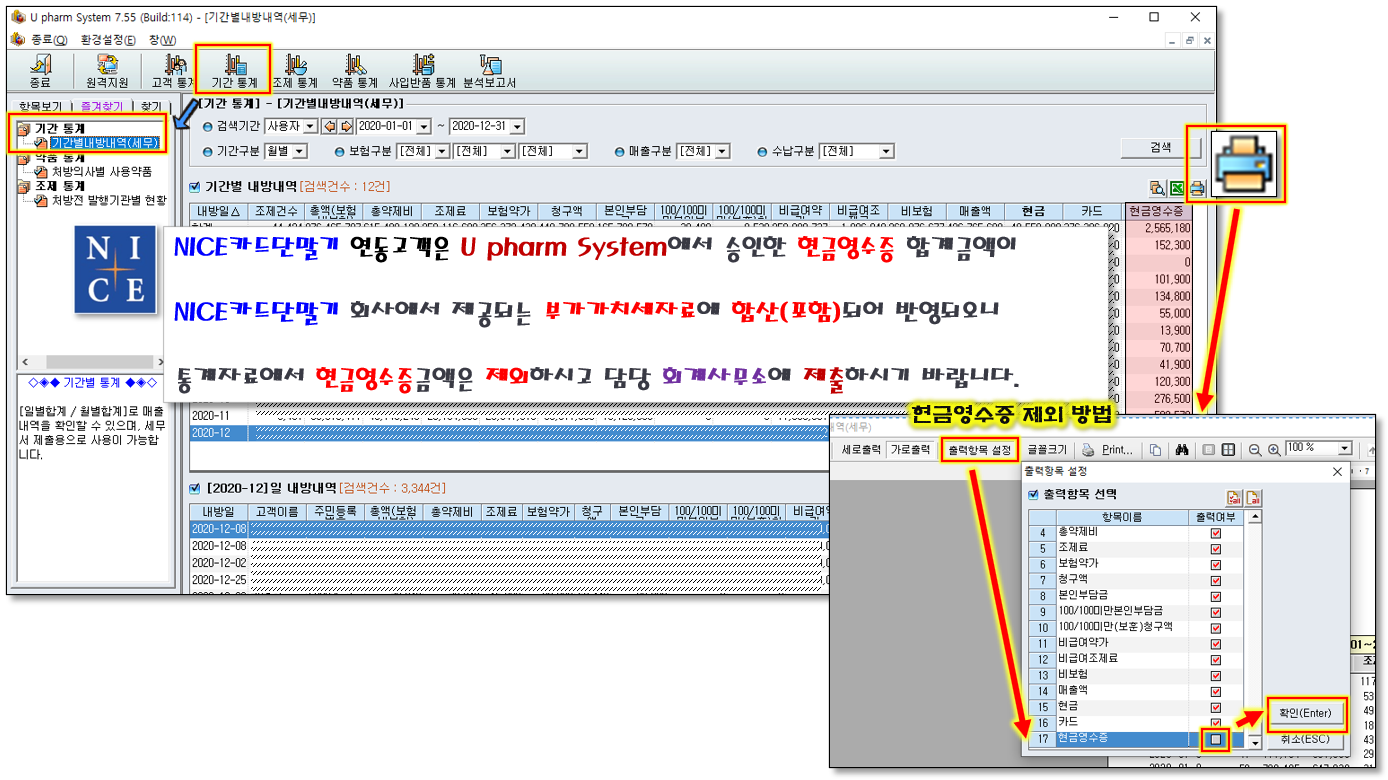Screen dimensions: 1388x780
Task: Click the 검색 search button
Action: point(1160,148)
